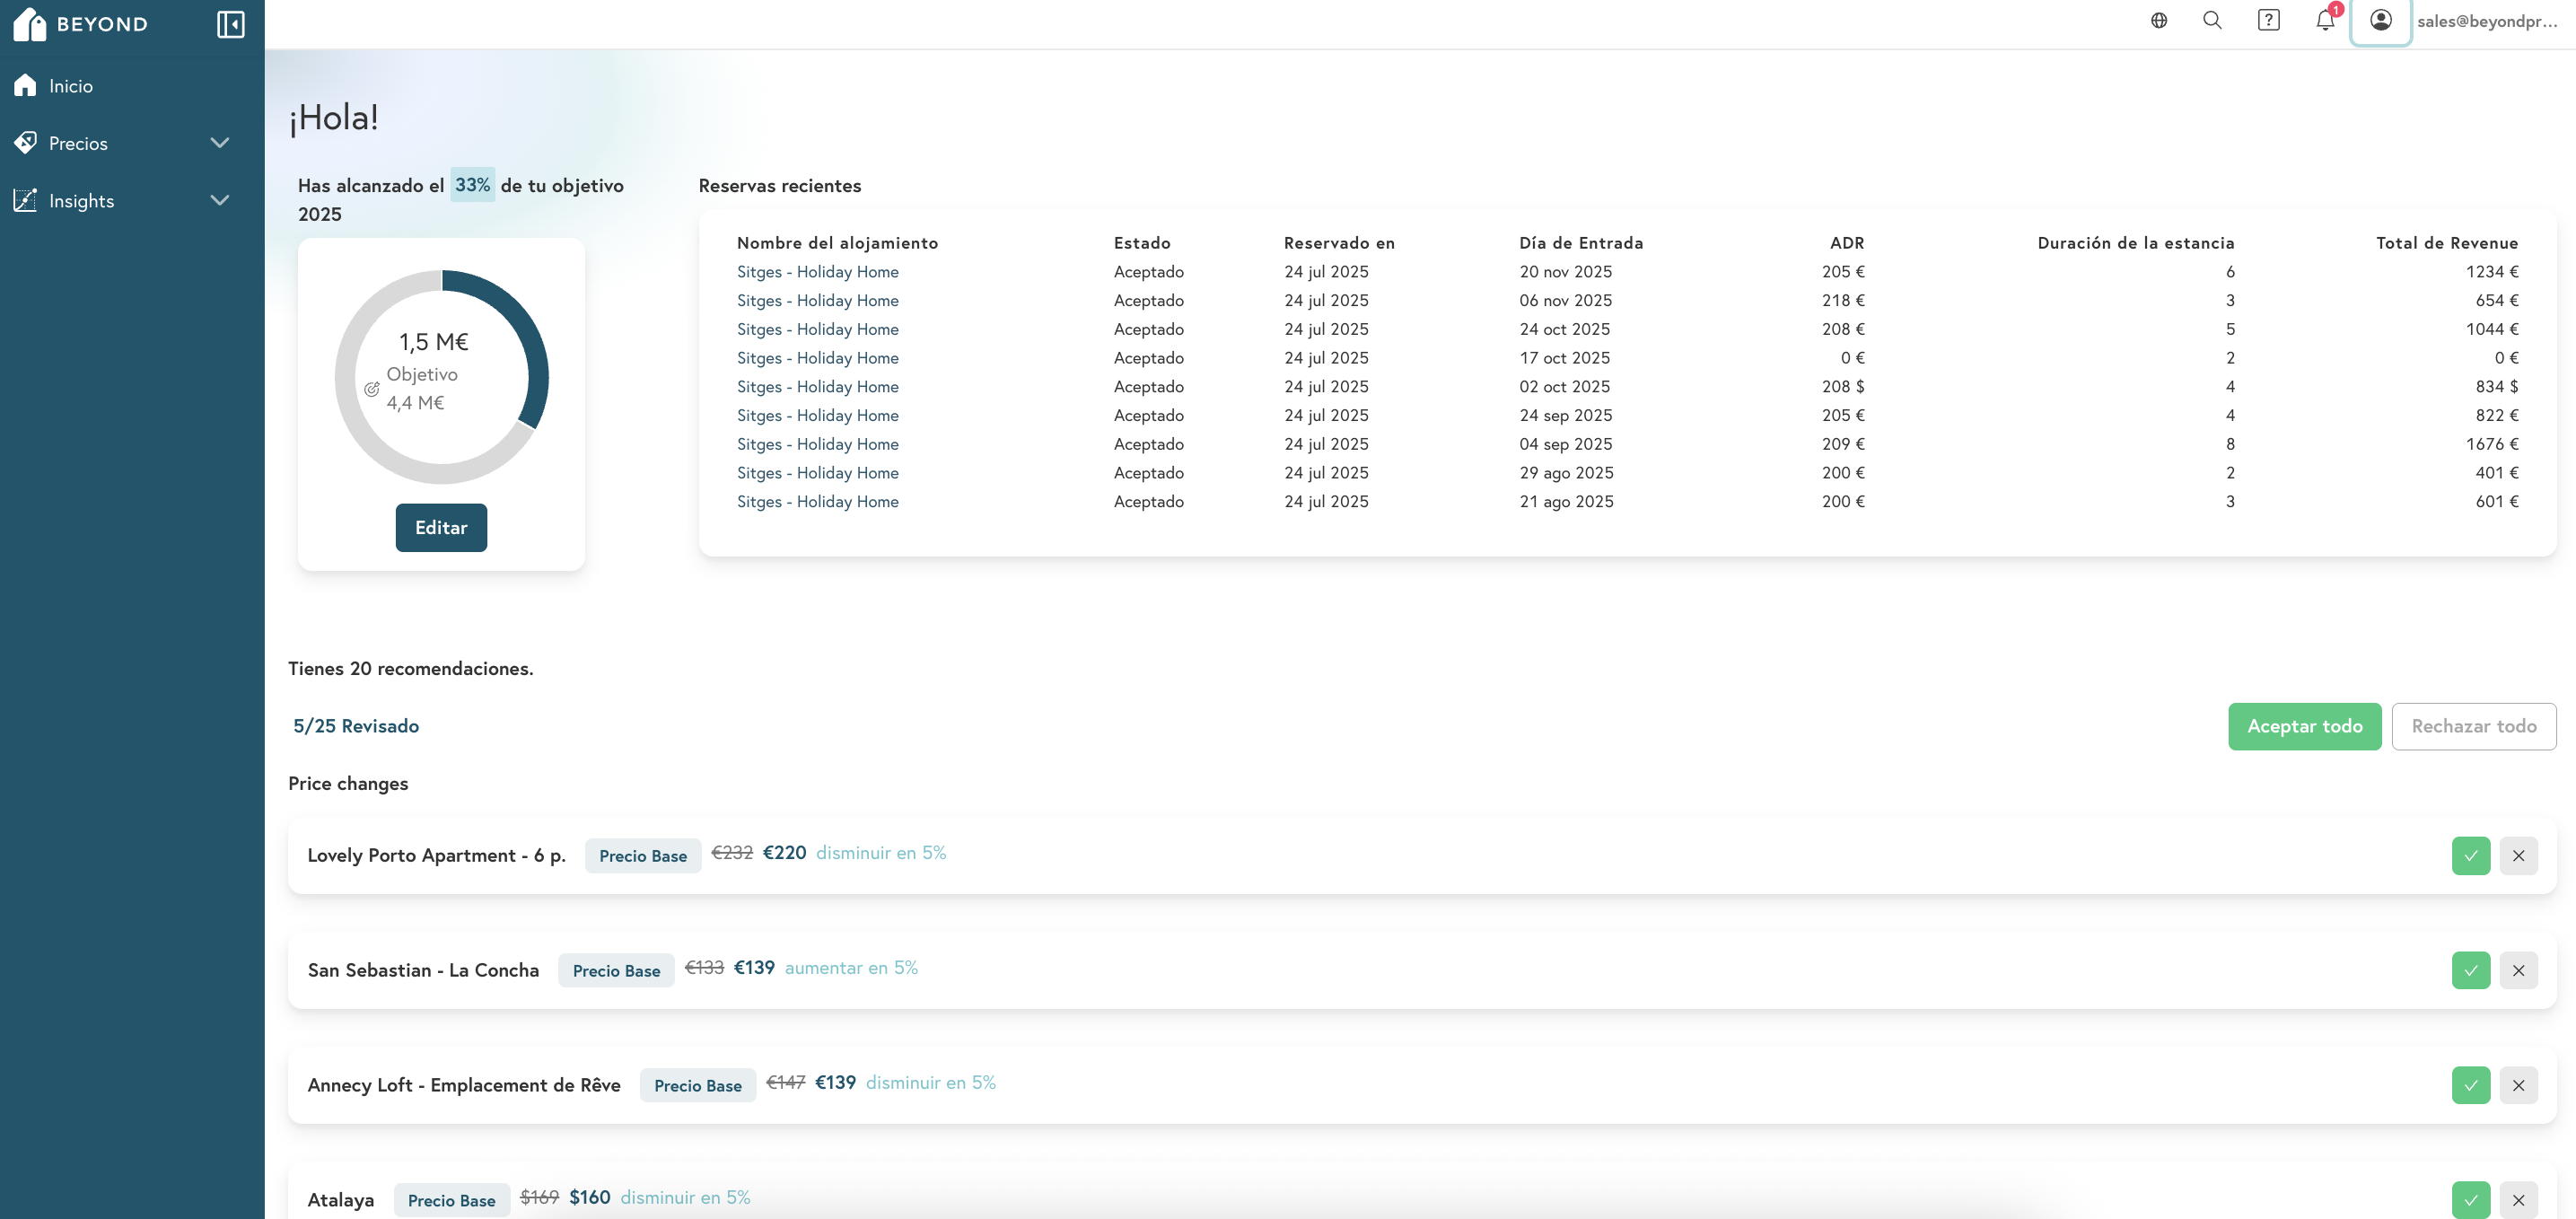2576x1219 pixels.
Task: Click the Estado column header
Action: (x=1142, y=243)
